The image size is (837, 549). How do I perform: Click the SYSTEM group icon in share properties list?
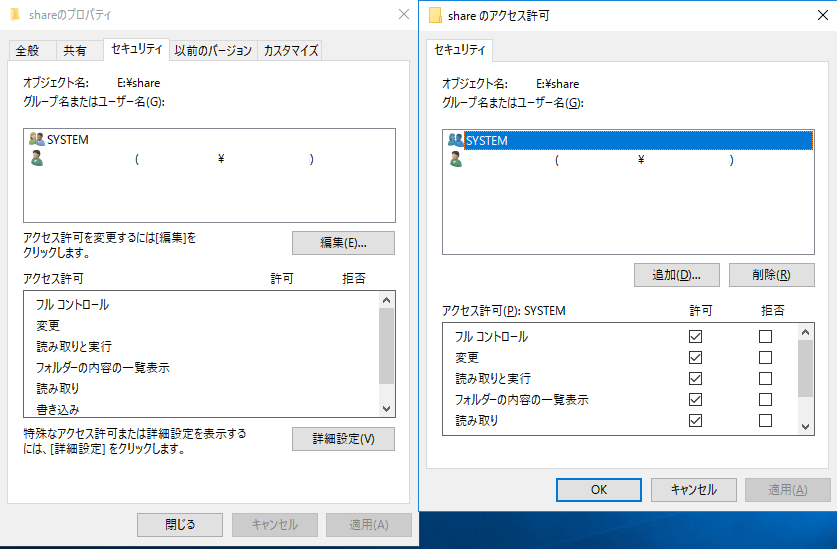[x=37, y=139]
